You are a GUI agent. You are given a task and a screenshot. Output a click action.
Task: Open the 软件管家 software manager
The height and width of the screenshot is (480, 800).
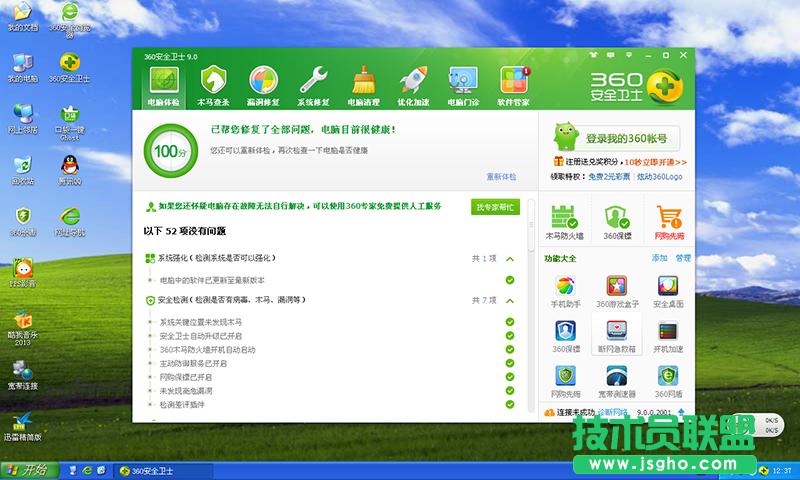[x=513, y=86]
